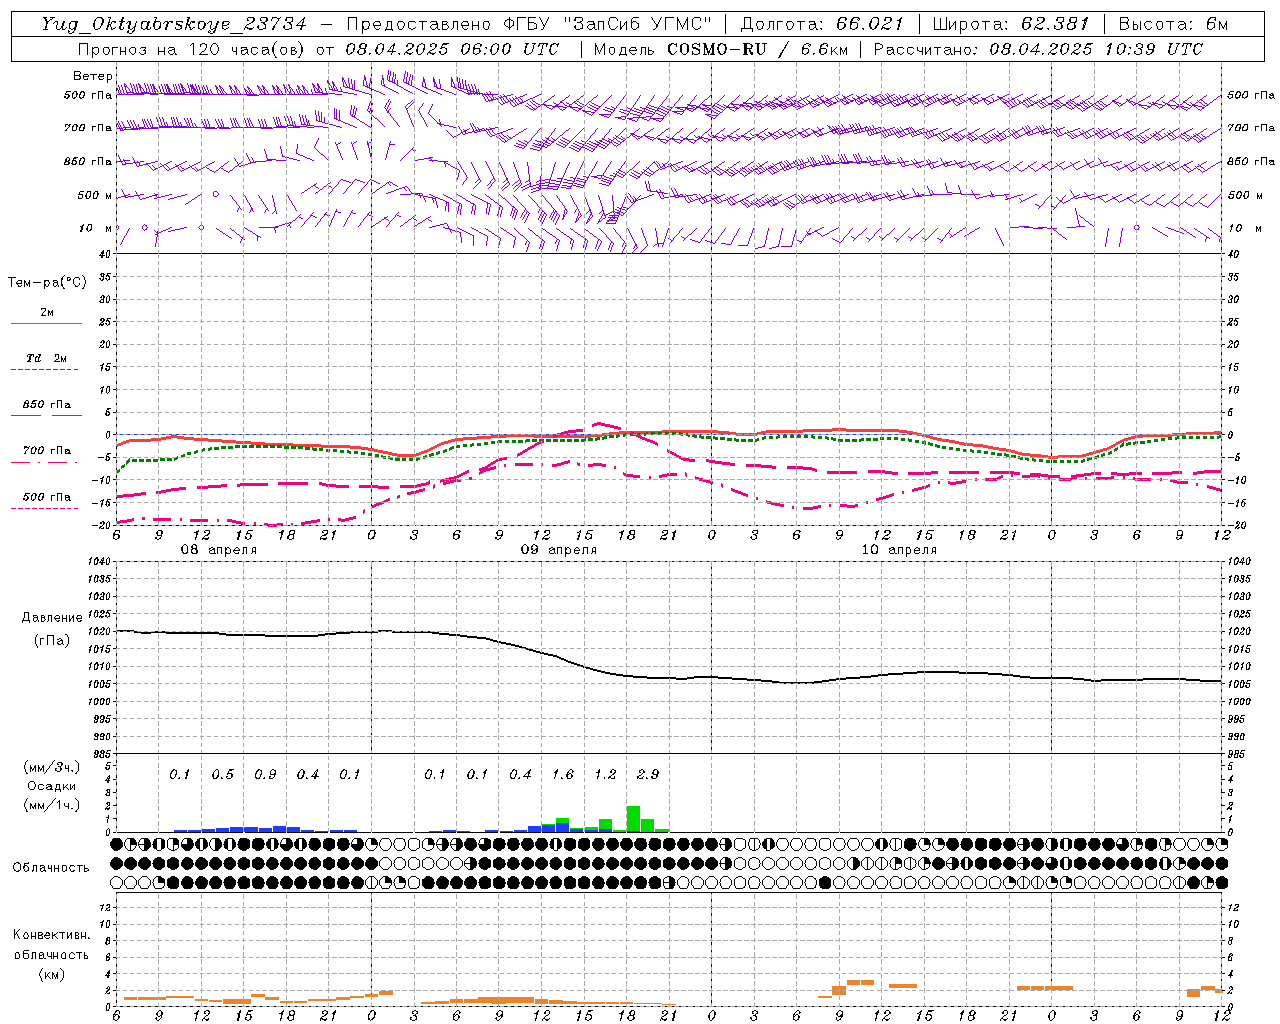Click the (мм/3ч.) precipitation unit label
The height and width of the screenshot is (1024, 1280).
(52, 767)
